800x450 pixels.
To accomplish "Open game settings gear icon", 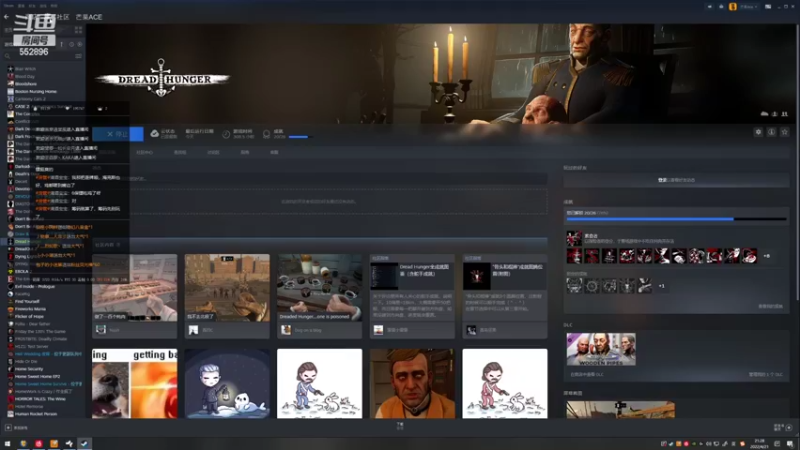I will [x=758, y=132].
